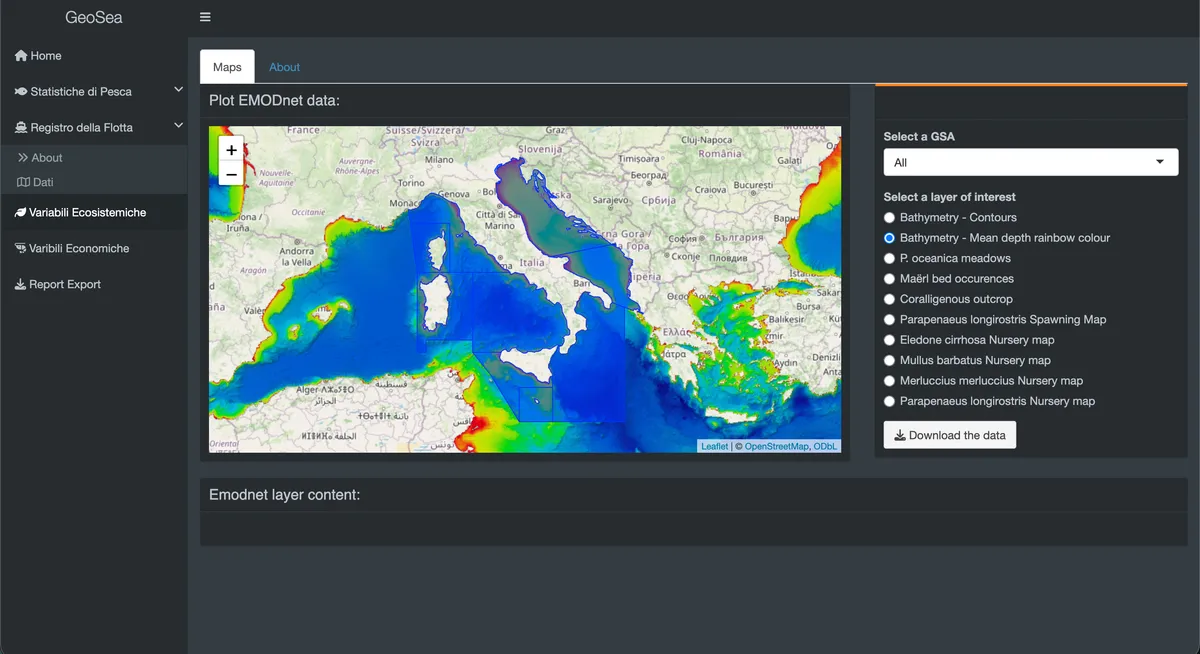Select Merluccius merluccius Nursery map

889,381
